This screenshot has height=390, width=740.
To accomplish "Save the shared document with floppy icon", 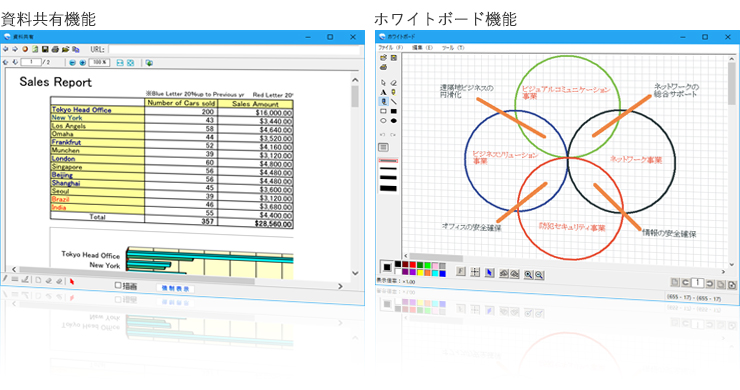I will [x=45, y=49].
